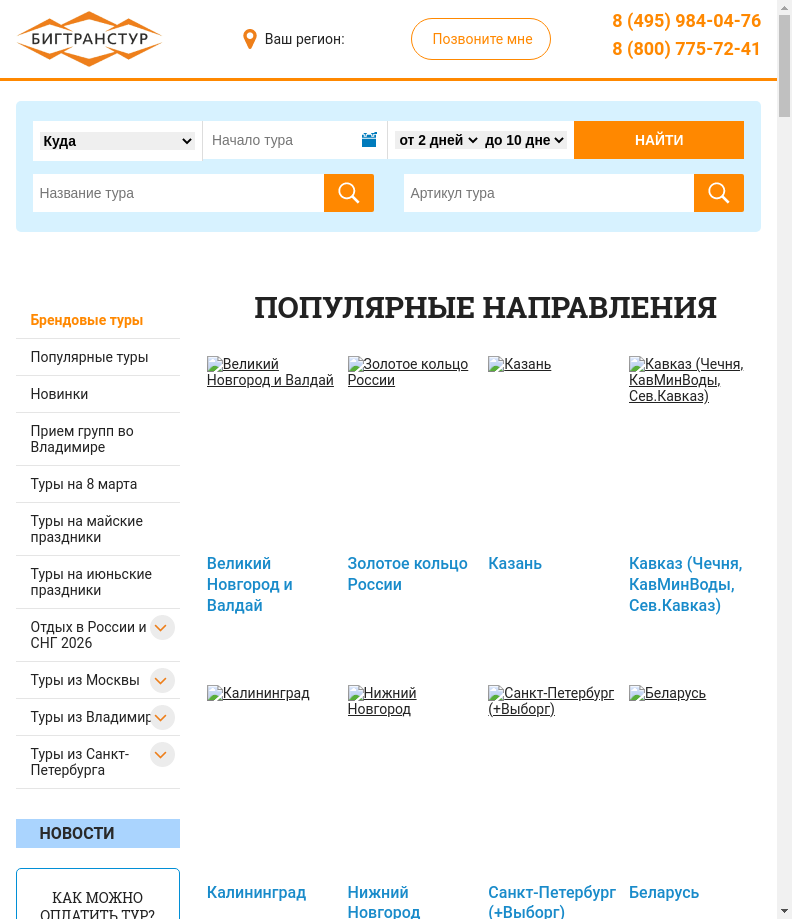Call phone number 8 (800) 775-72-41
Screen dimensions: 792x919
point(686,49)
